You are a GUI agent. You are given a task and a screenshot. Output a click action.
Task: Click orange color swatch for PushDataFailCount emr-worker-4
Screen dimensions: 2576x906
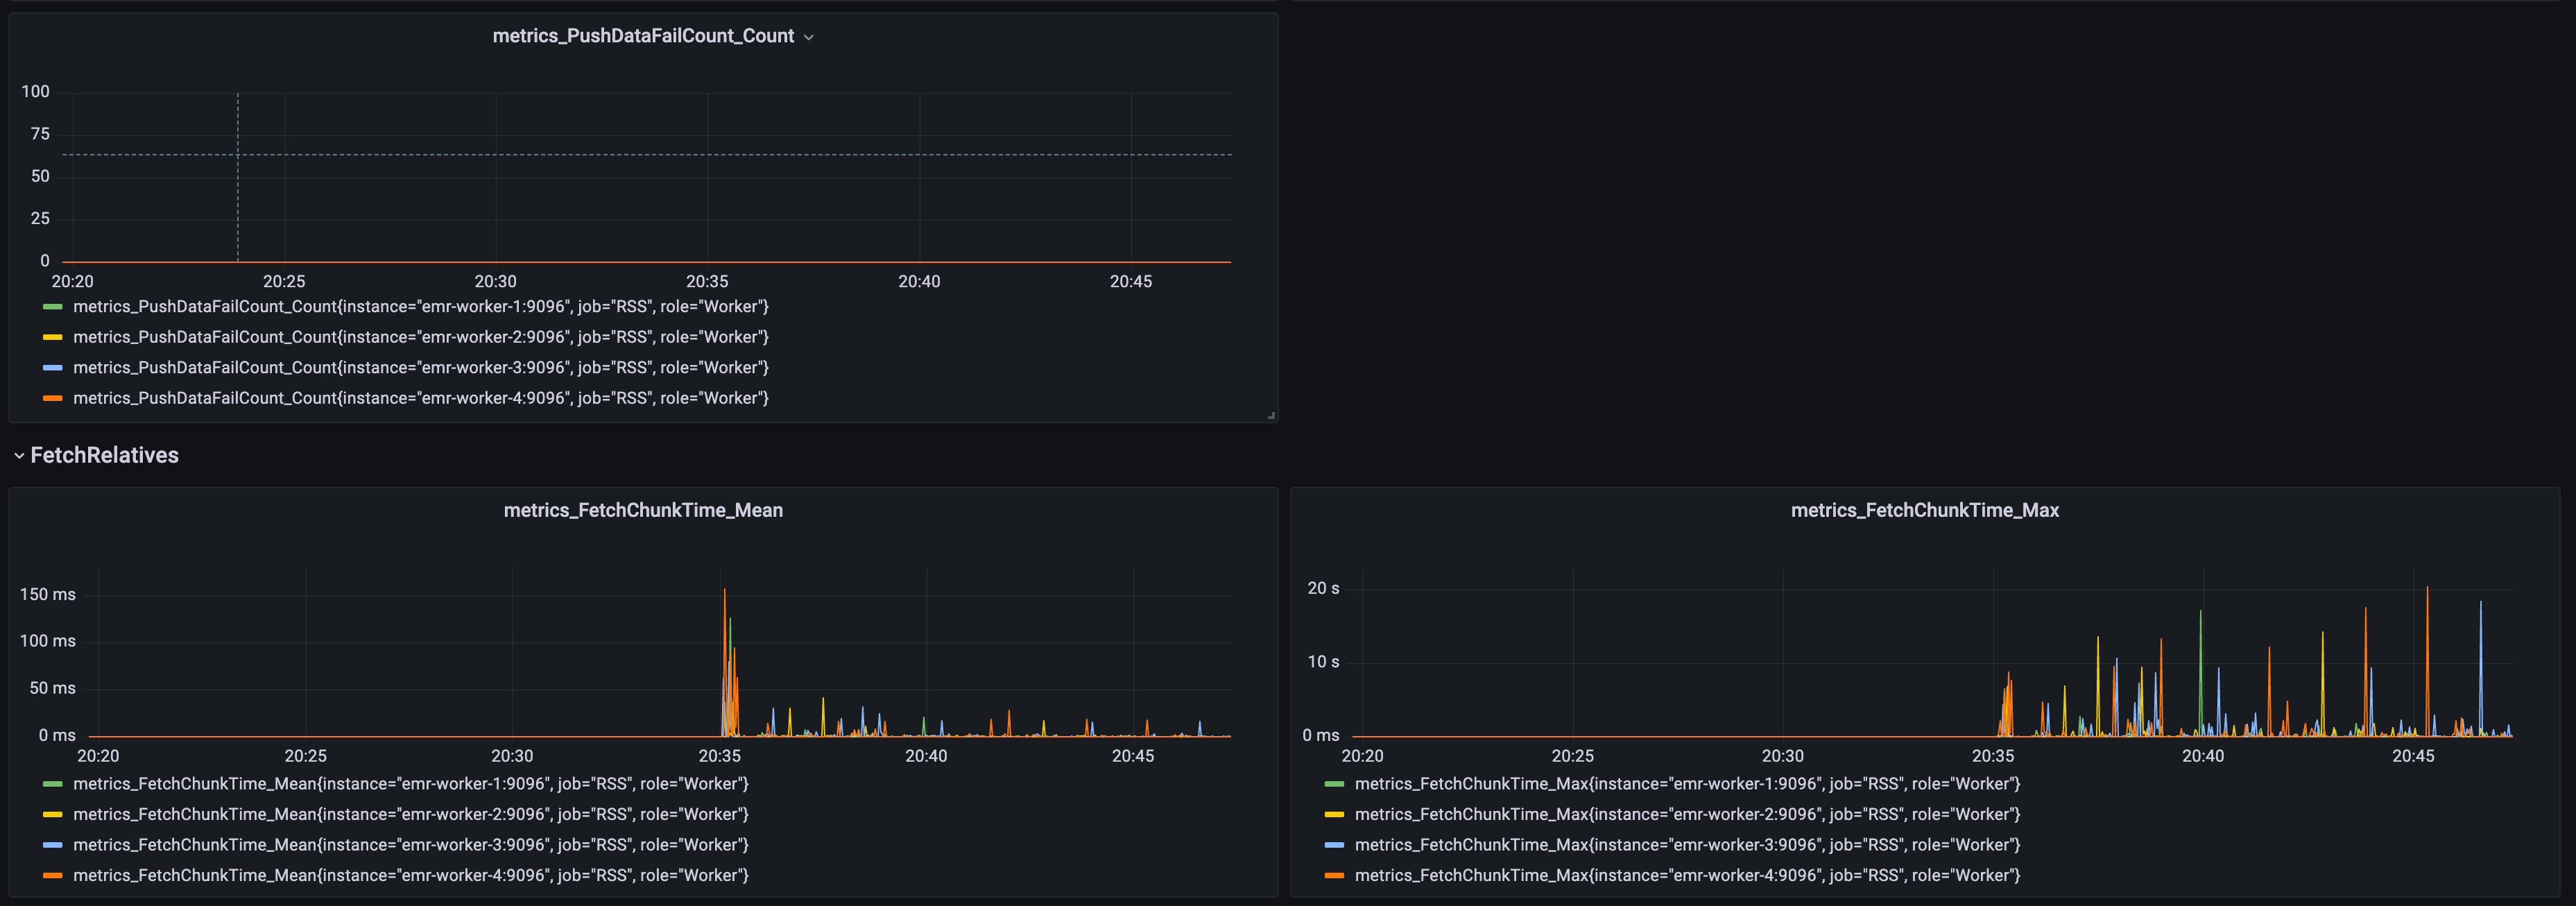coord(53,398)
